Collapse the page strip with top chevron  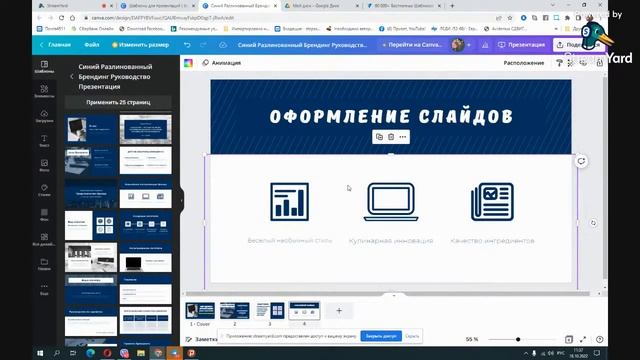pos(393,295)
